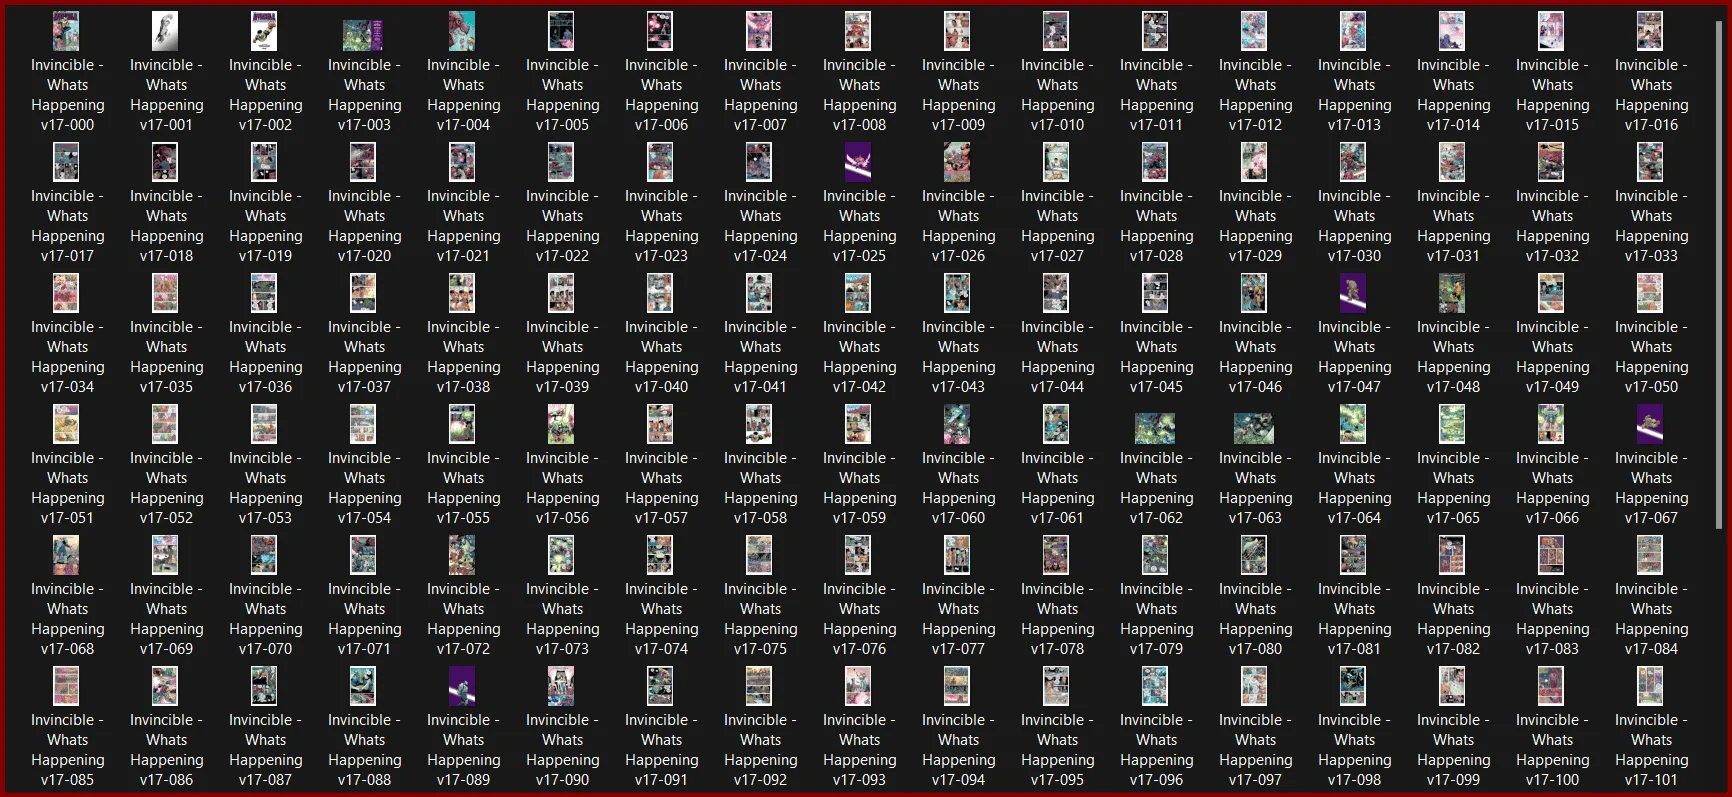Click file name ending v17-023
The width and height of the screenshot is (1732, 797).
click(662, 226)
